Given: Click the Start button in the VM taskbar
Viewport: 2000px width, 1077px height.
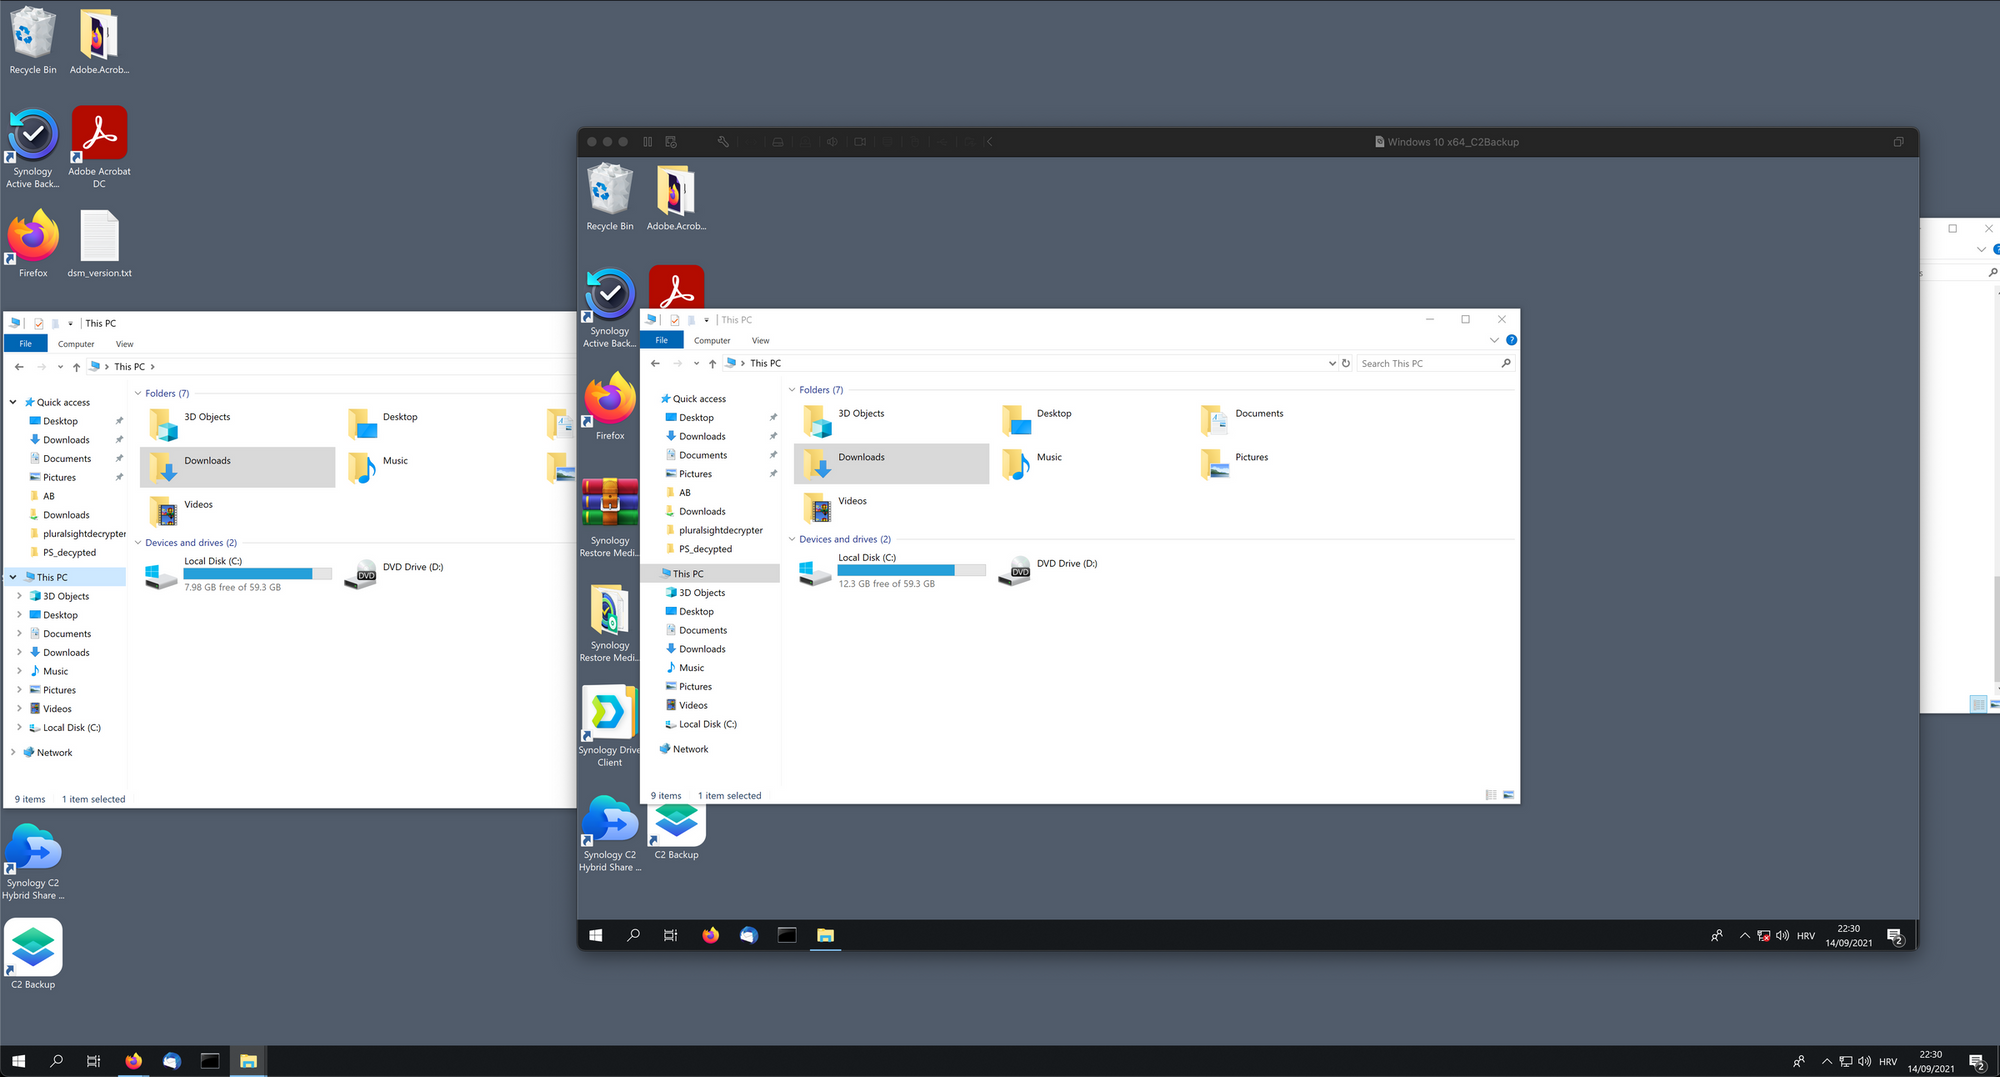Looking at the screenshot, I should pos(596,935).
